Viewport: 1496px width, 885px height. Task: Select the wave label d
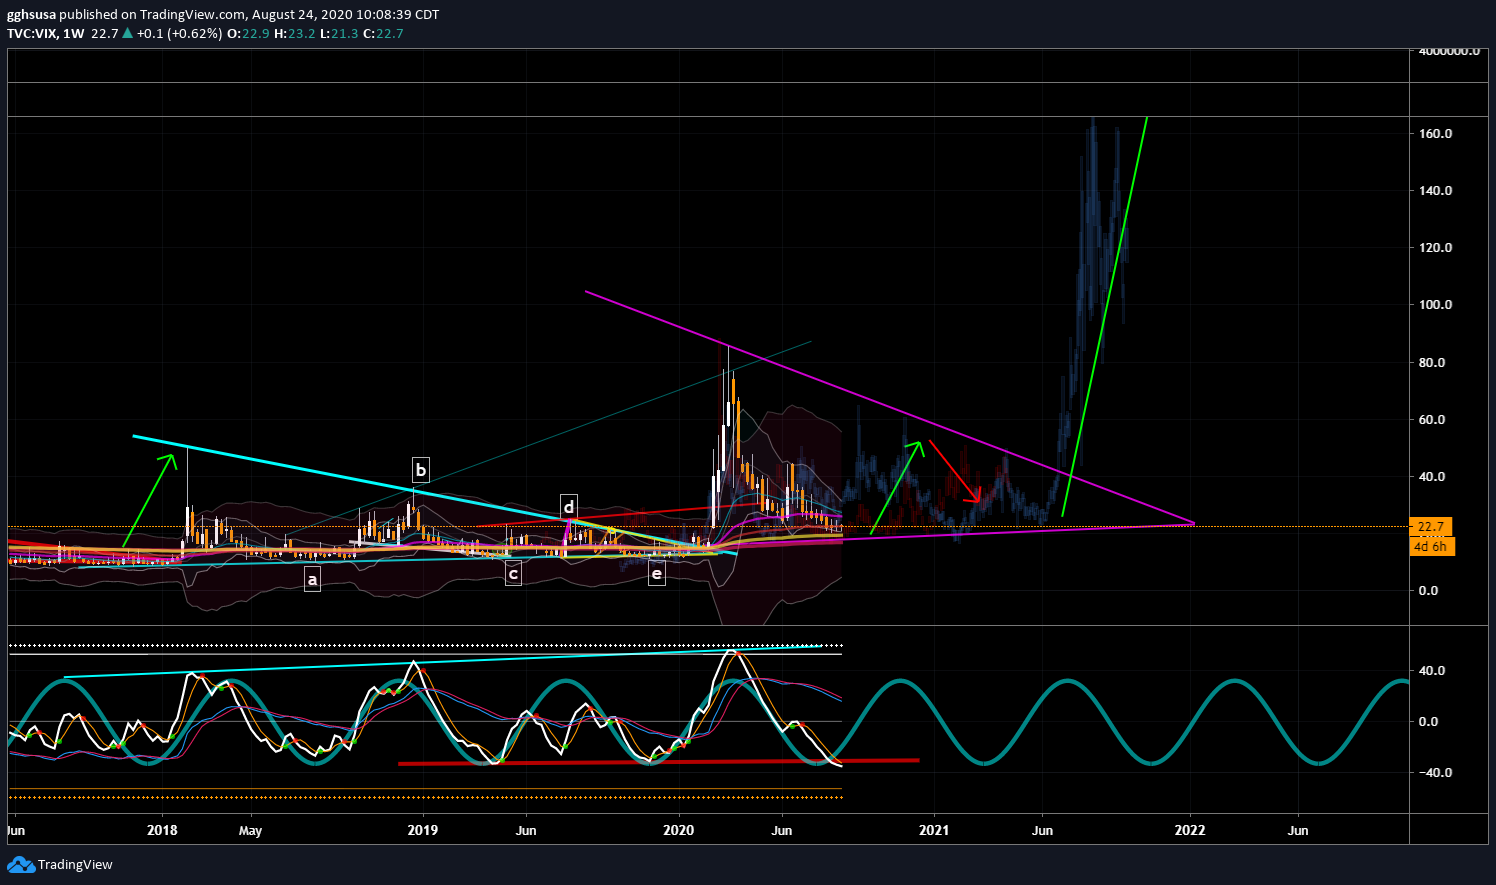pos(568,506)
